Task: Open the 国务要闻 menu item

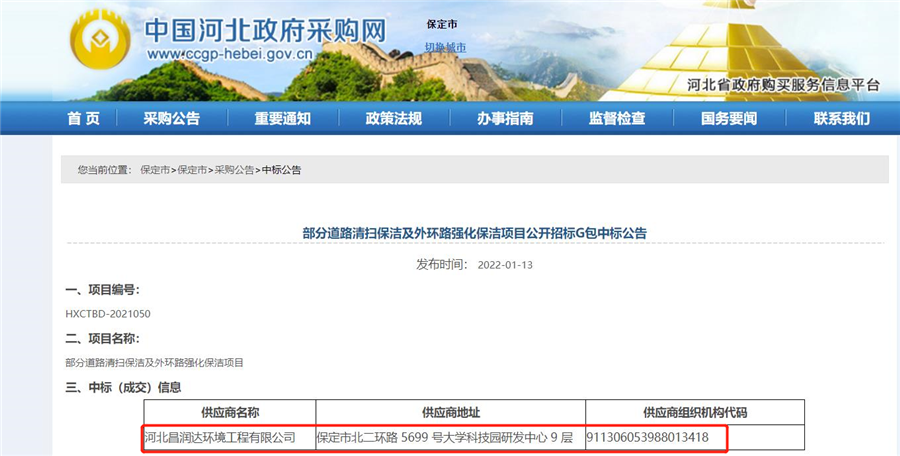Action: point(729,118)
